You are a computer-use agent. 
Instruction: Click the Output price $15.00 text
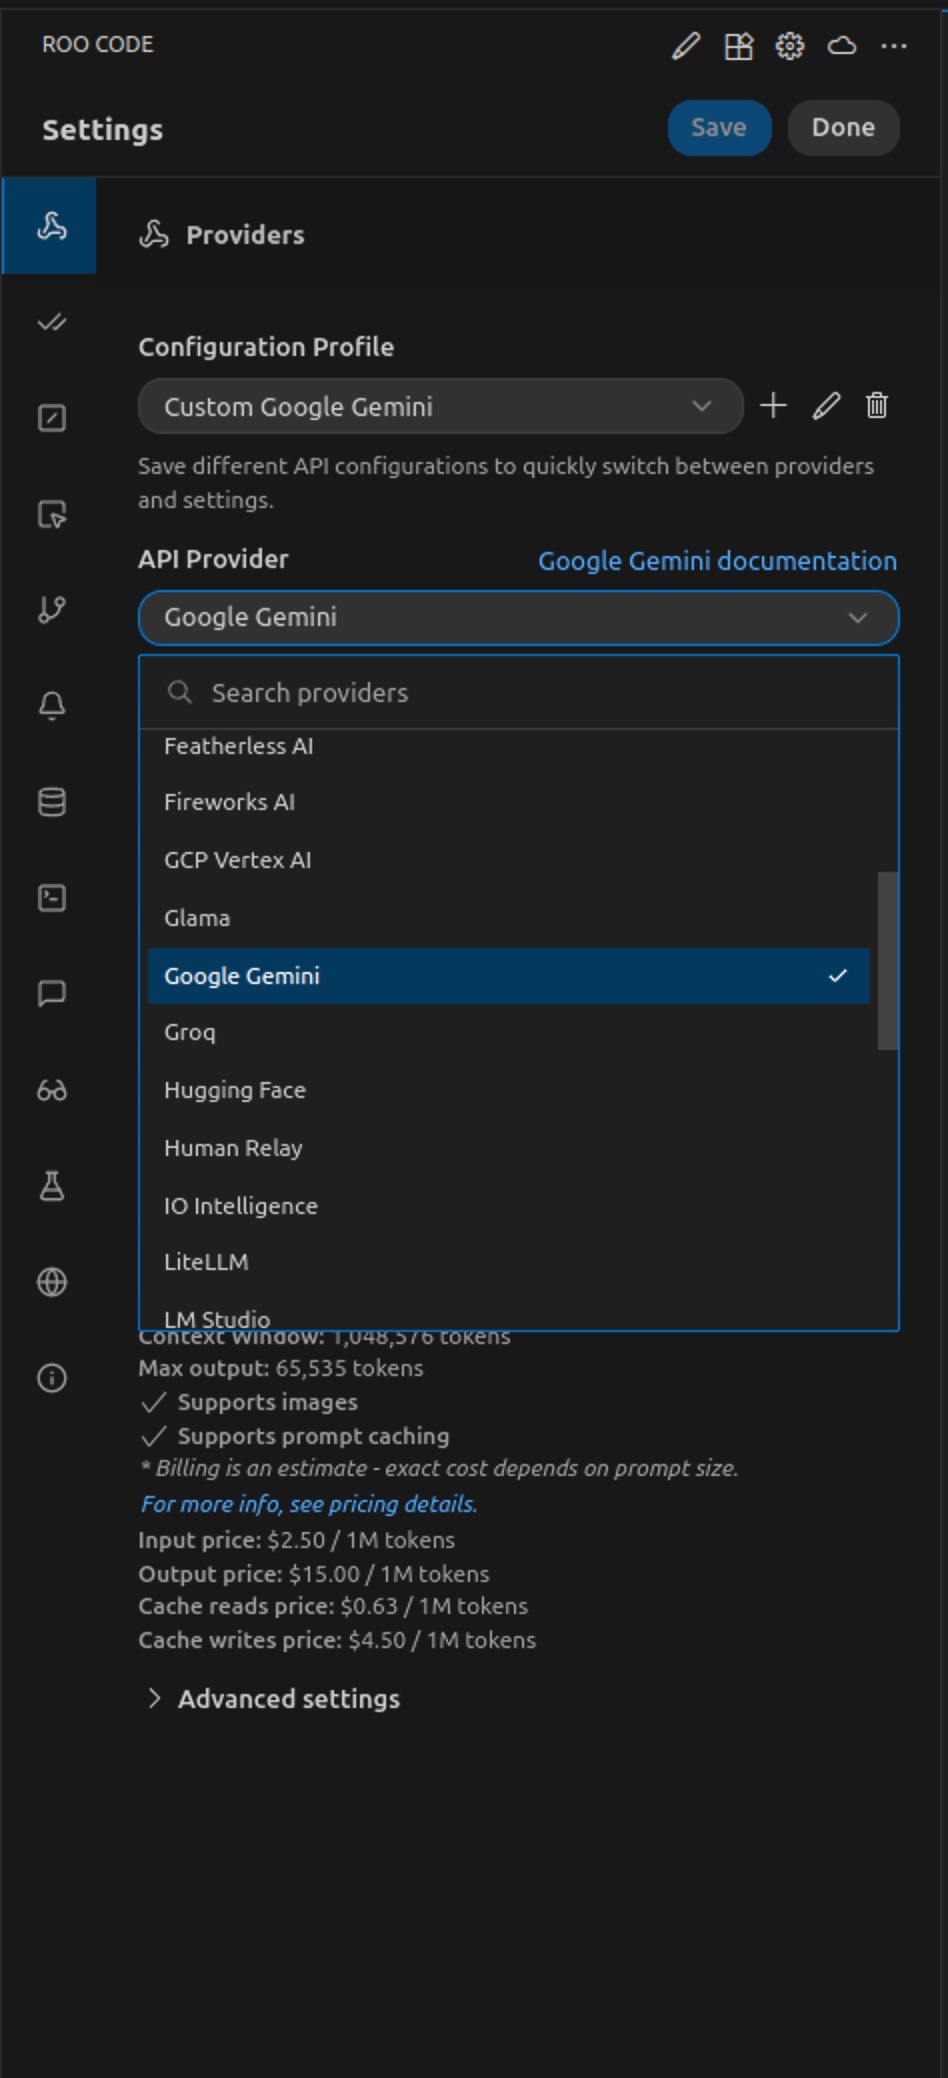pyautogui.click(x=314, y=1574)
